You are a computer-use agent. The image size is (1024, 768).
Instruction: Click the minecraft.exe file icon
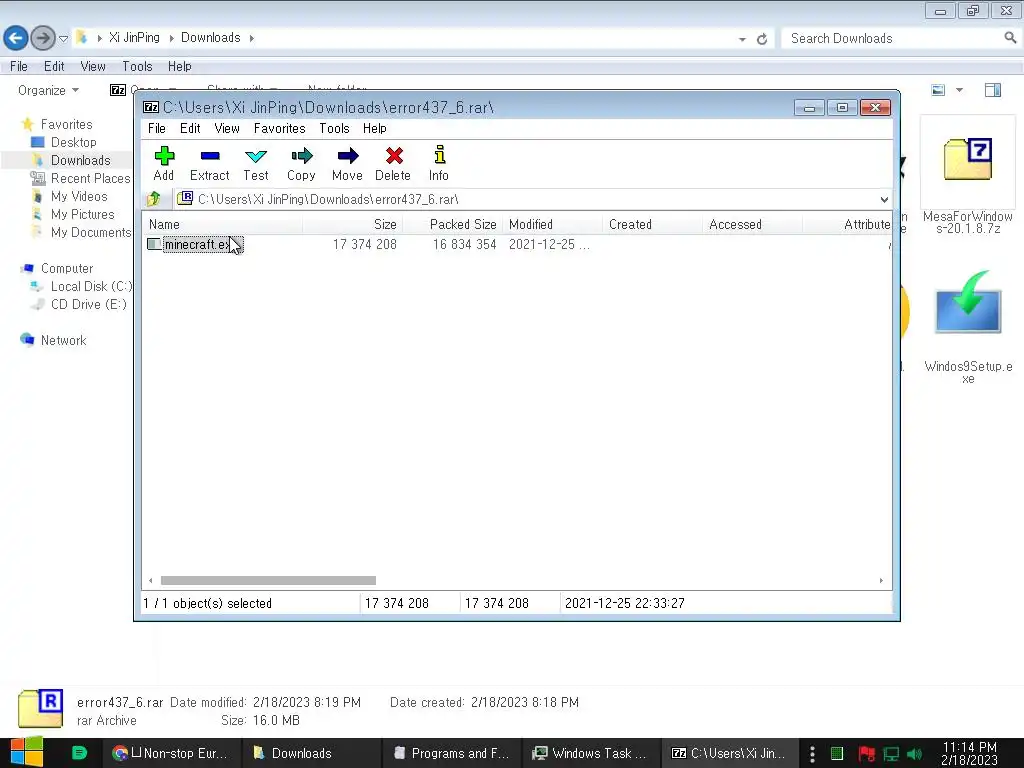(x=154, y=244)
